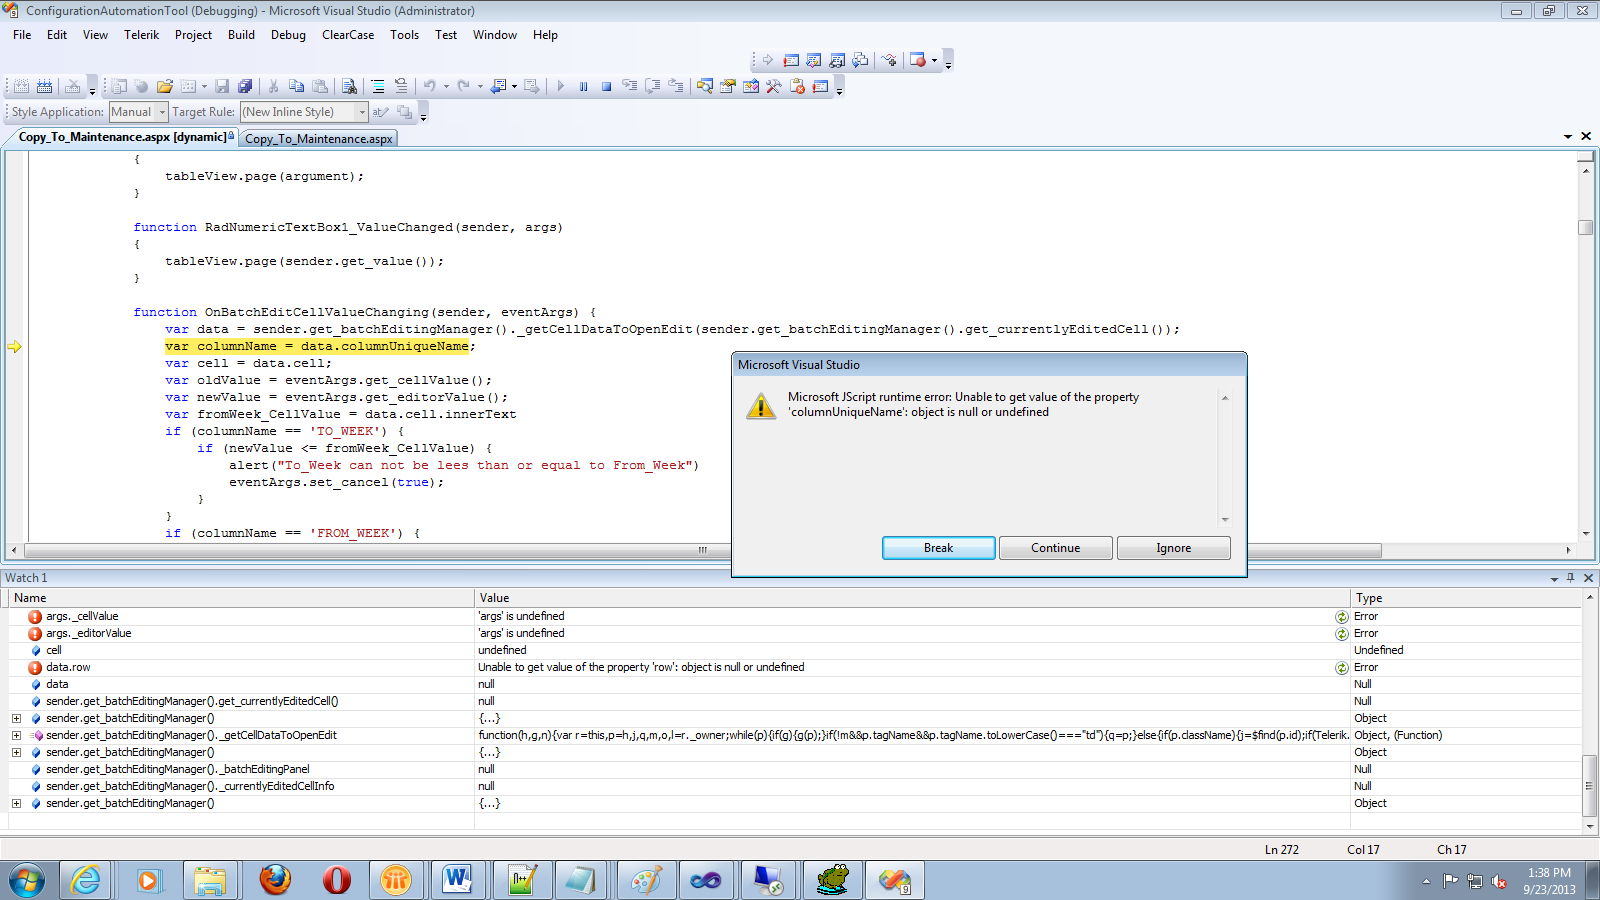This screenshot has width=1600, height=900.
Task: Click the Value column header in Watch
Action: (494, 598)
